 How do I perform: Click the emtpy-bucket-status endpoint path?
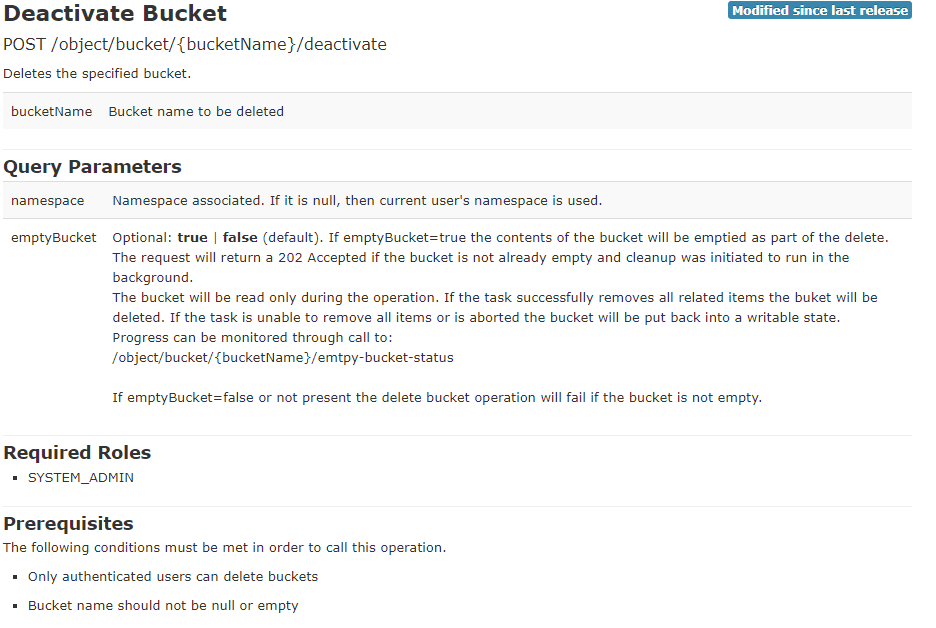283,357
